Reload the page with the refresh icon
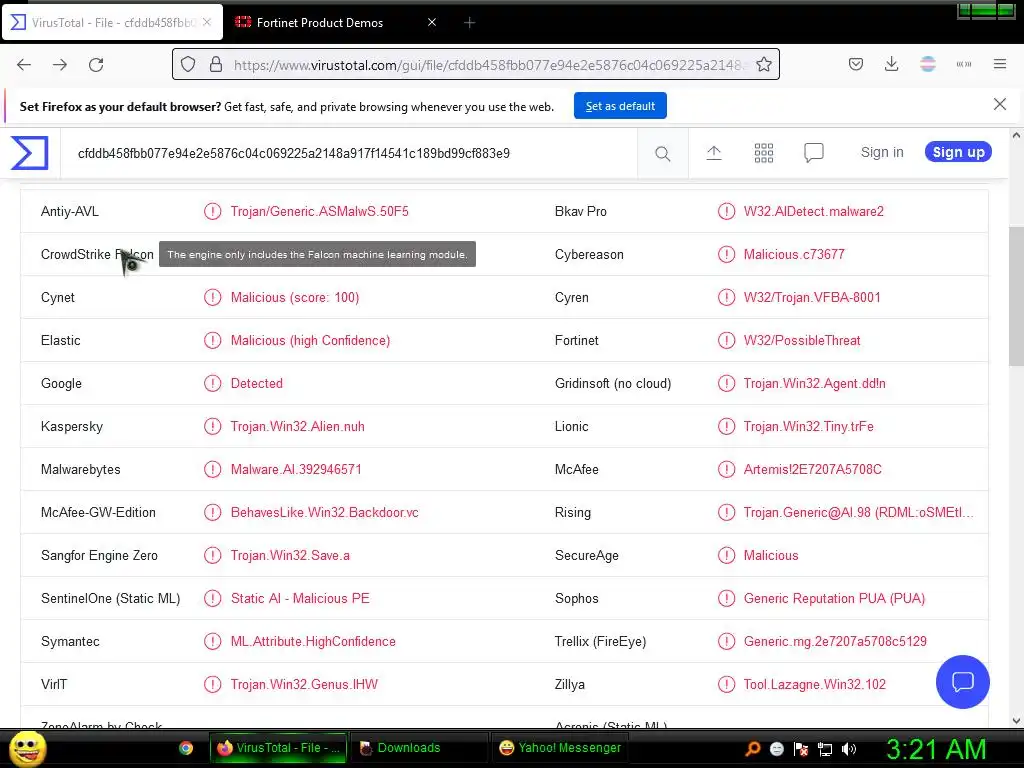1024x768 pixels. [96, 65]
